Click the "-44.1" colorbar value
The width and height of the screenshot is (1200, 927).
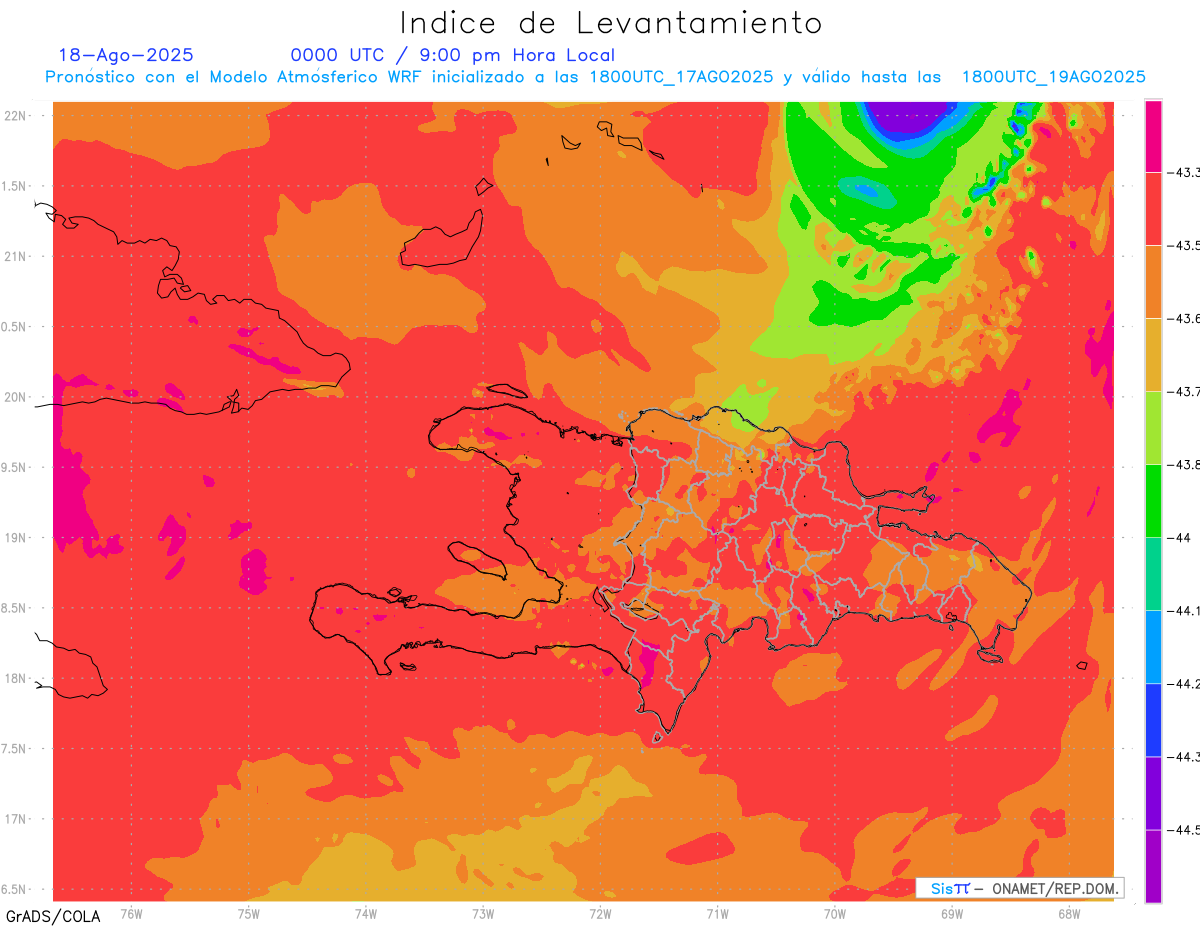tap(1184, 611)
